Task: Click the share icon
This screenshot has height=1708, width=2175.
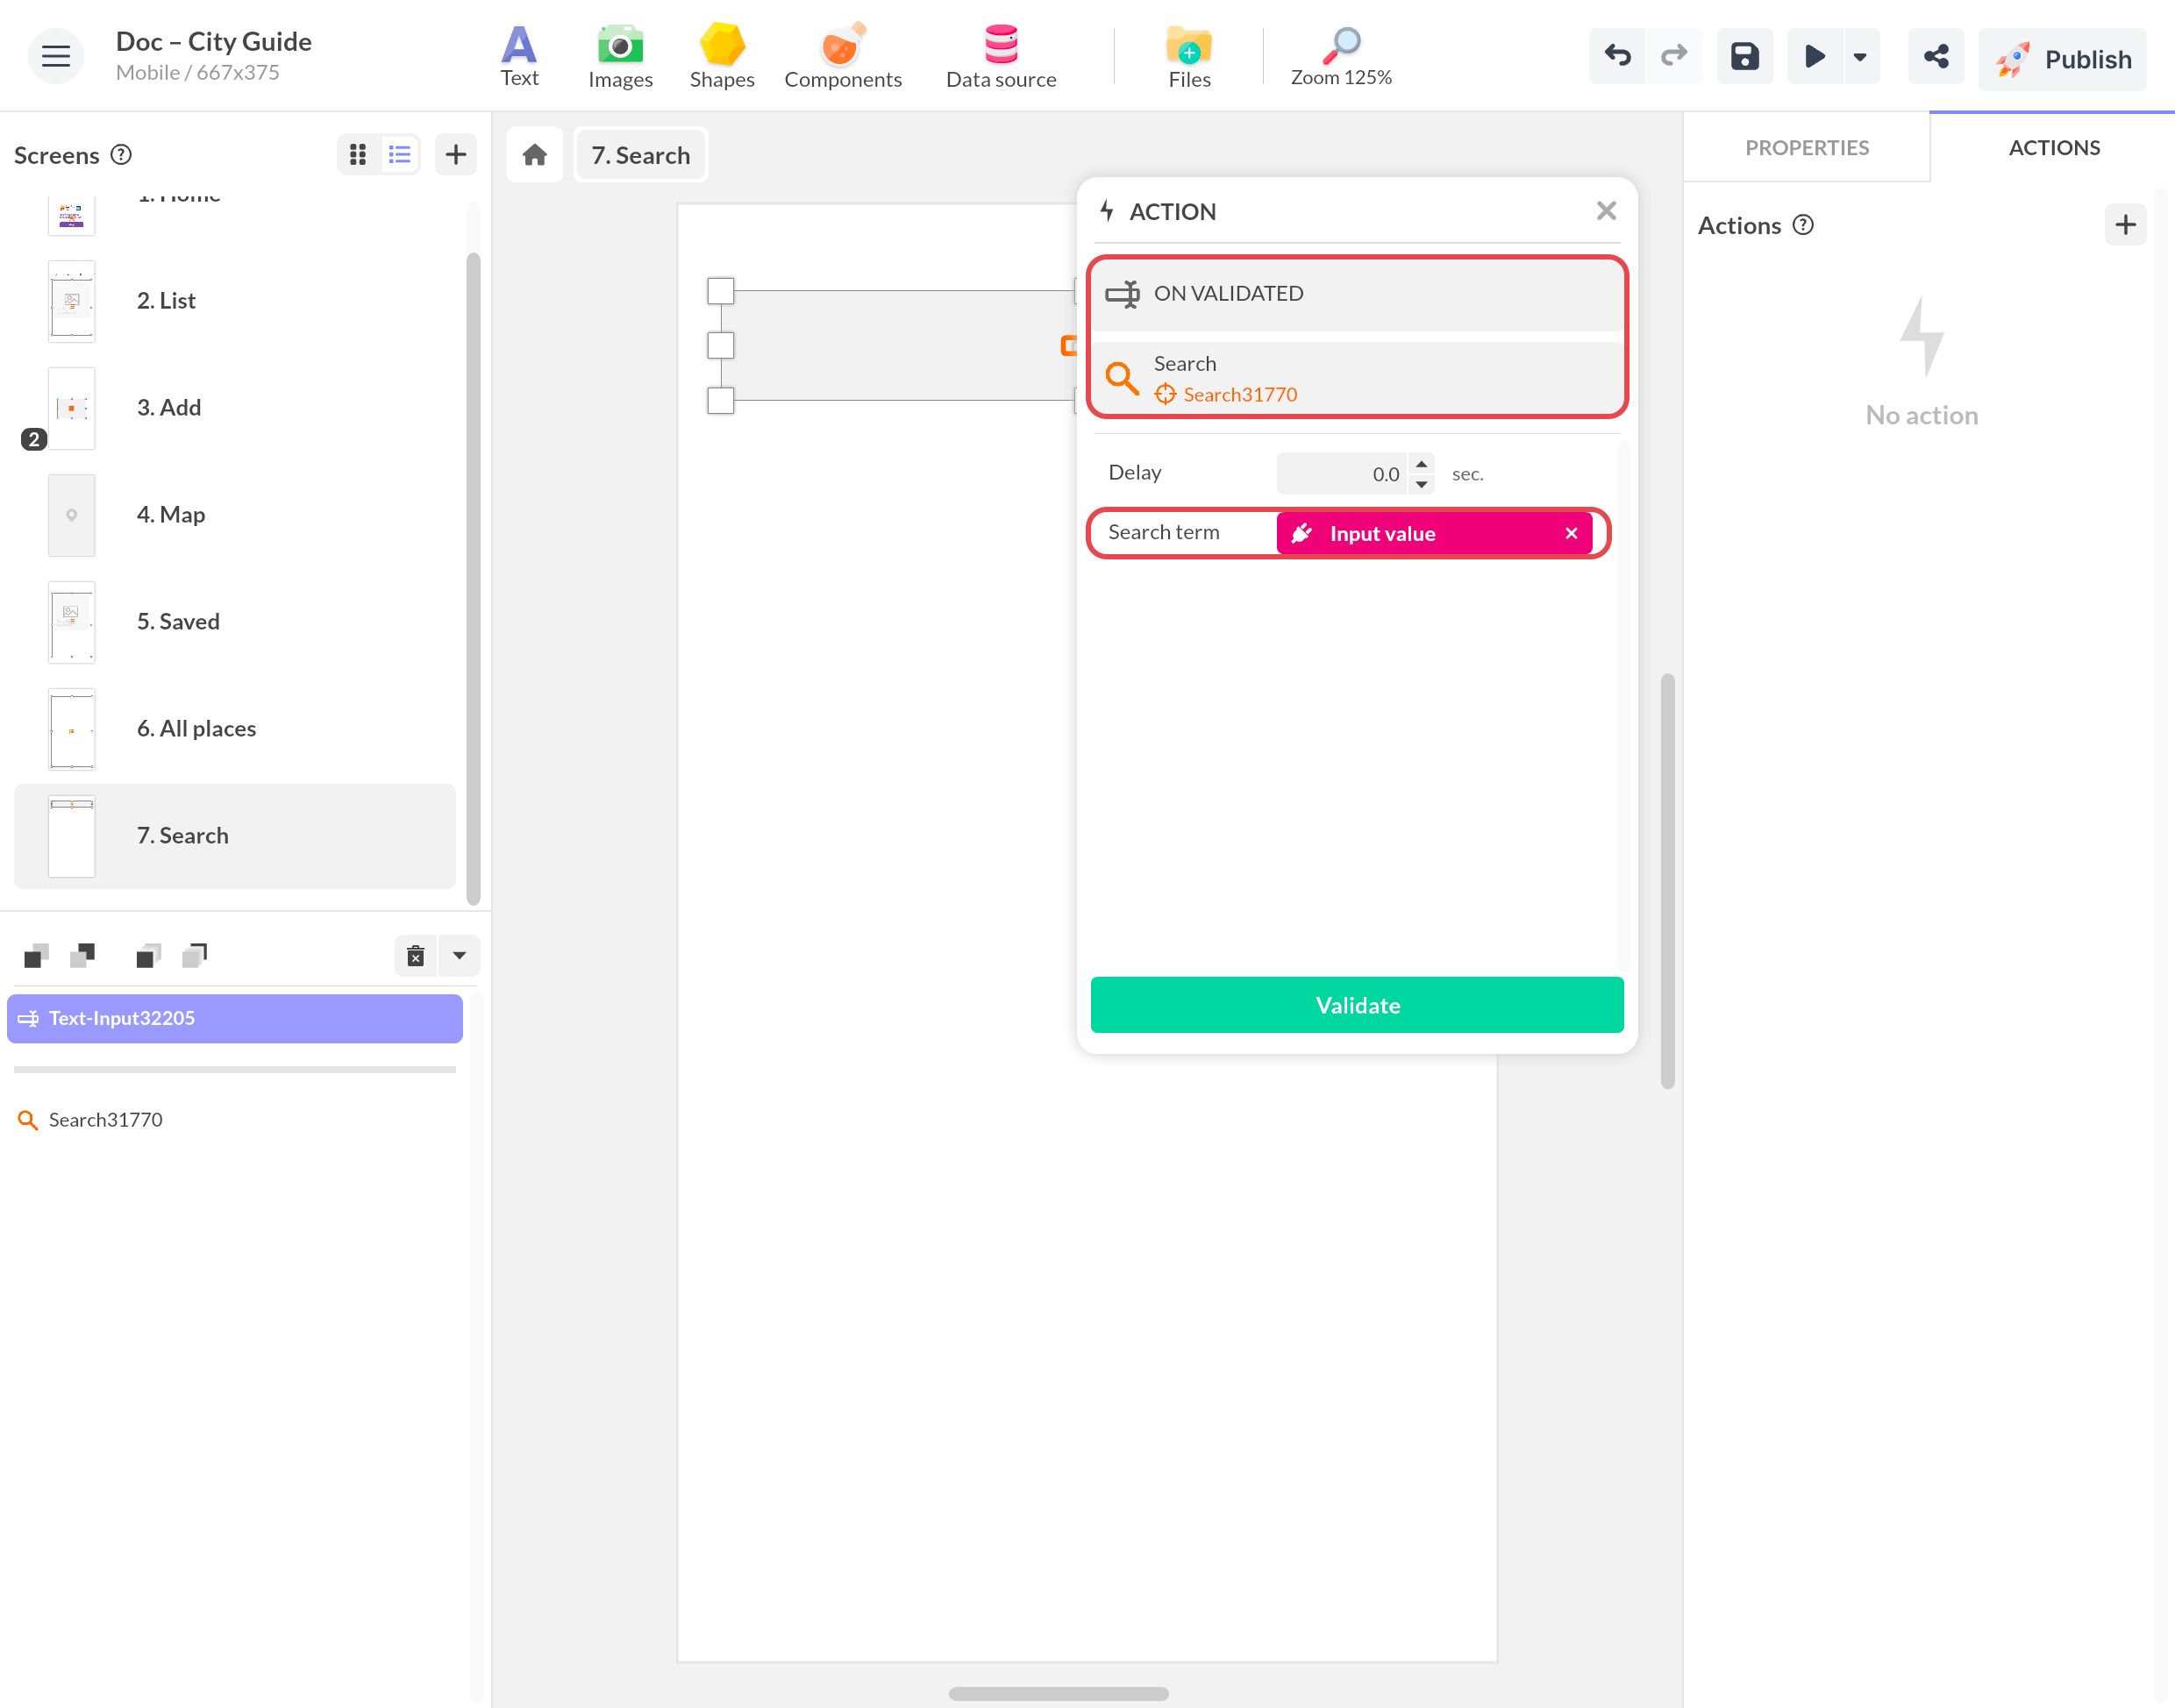Action: pyautogui.click(x=1936, y=56)
